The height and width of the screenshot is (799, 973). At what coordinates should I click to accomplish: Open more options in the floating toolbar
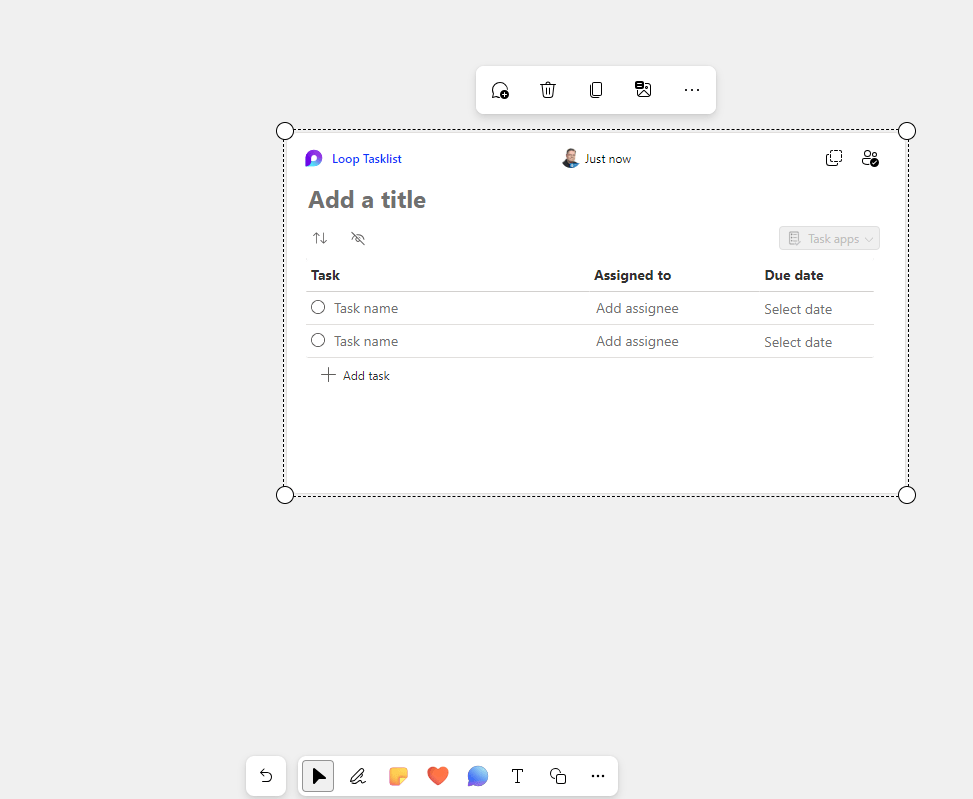point(692,90)
